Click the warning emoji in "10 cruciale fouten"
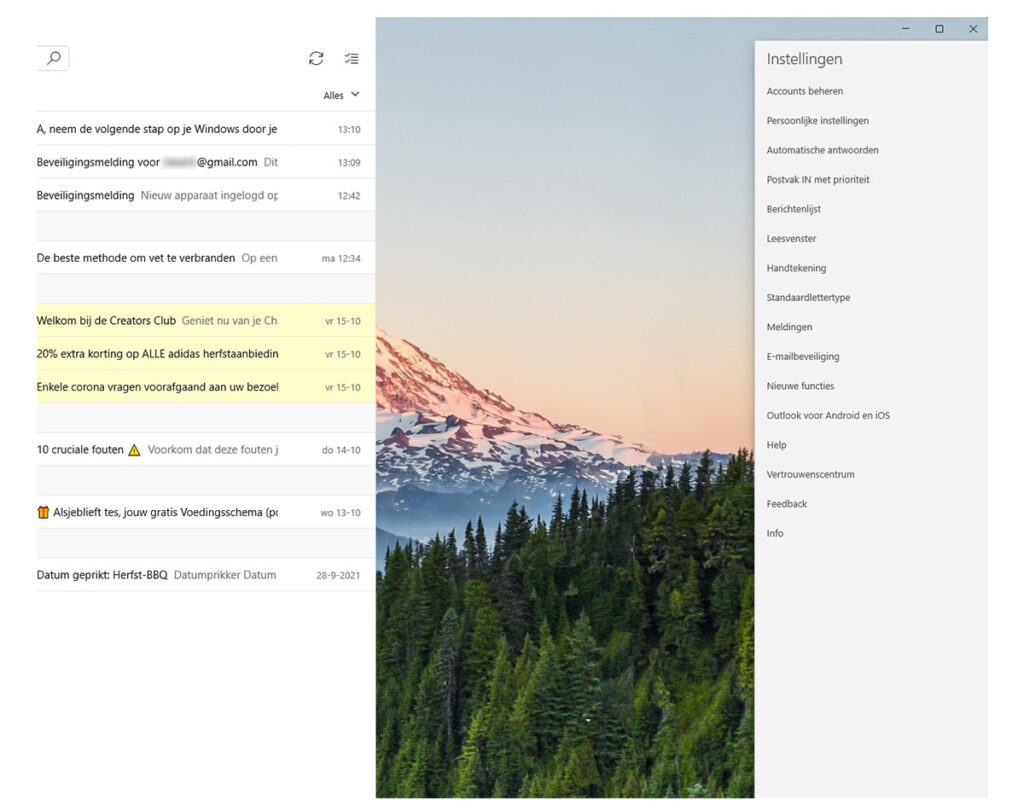 [x=133, y=450]
